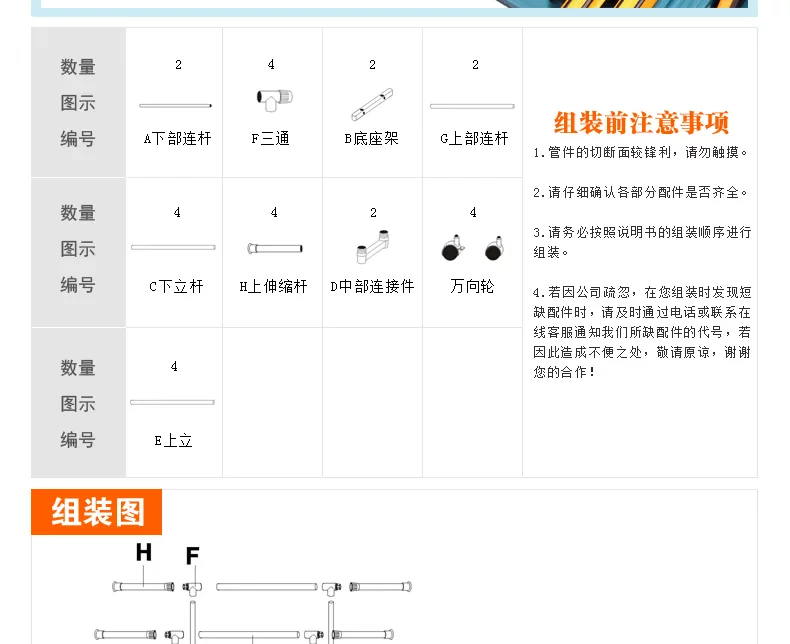Image resolution: width=790 pixels, height=644 pixels.
Task: Click the D中部连接件 label text
Action: pos(372,286)
